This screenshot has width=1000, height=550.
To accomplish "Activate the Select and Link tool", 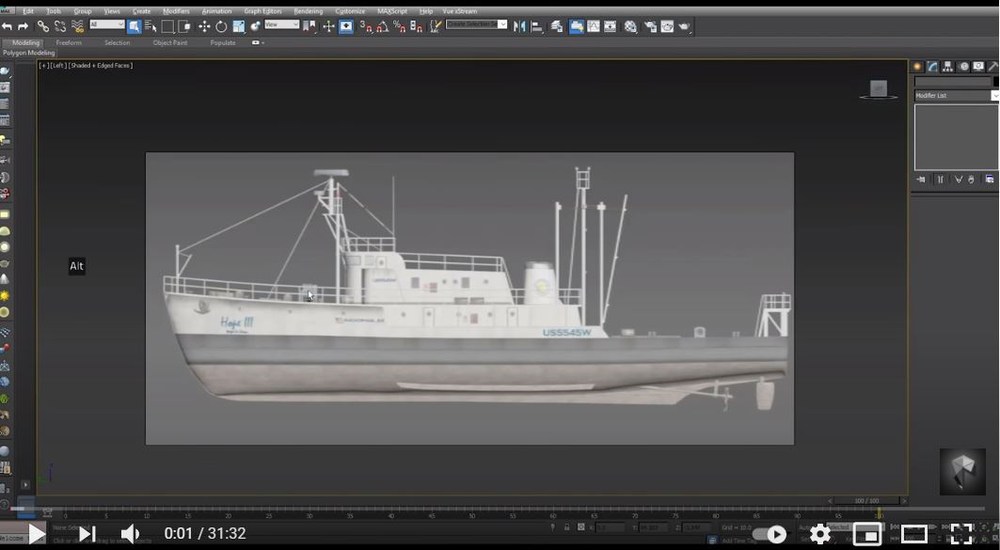I will tap(43, 26).
